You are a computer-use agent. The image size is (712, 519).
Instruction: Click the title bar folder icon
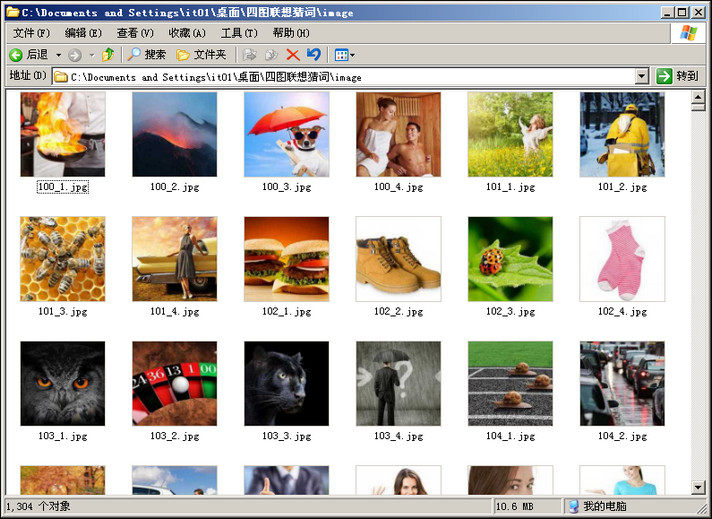tap(12, 12)
